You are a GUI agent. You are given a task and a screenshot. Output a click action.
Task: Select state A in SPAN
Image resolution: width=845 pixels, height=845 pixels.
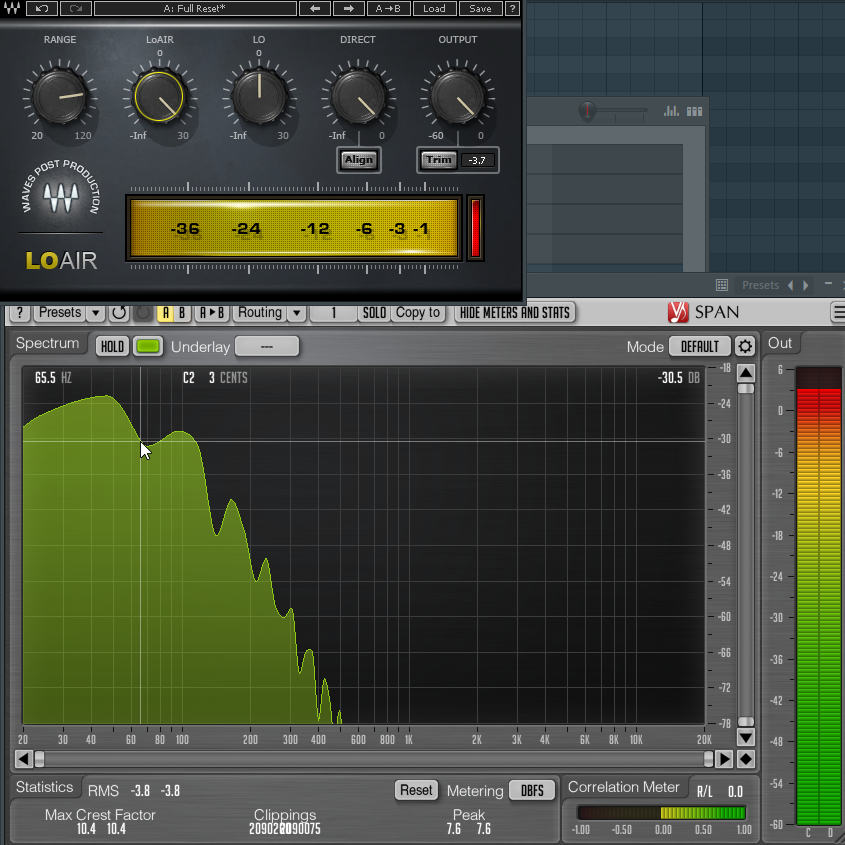tap(165, 313)
